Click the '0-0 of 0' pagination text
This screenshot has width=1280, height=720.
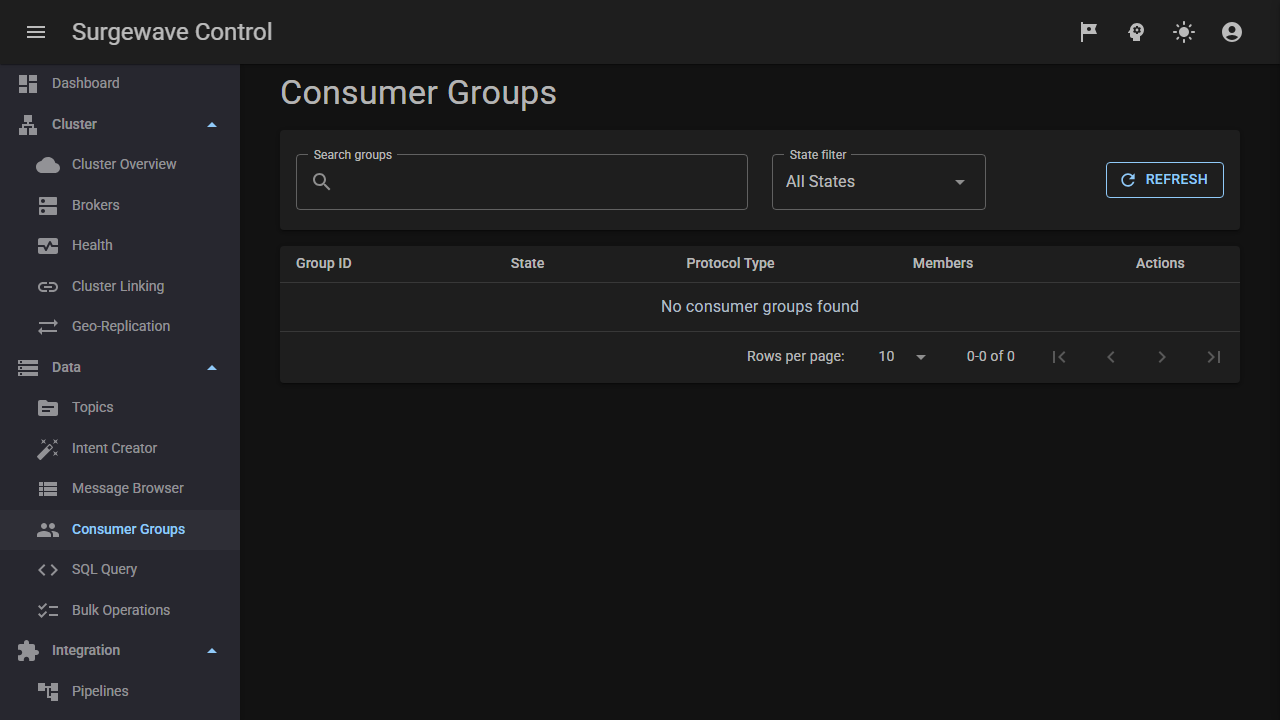click(x=991, y=357)
